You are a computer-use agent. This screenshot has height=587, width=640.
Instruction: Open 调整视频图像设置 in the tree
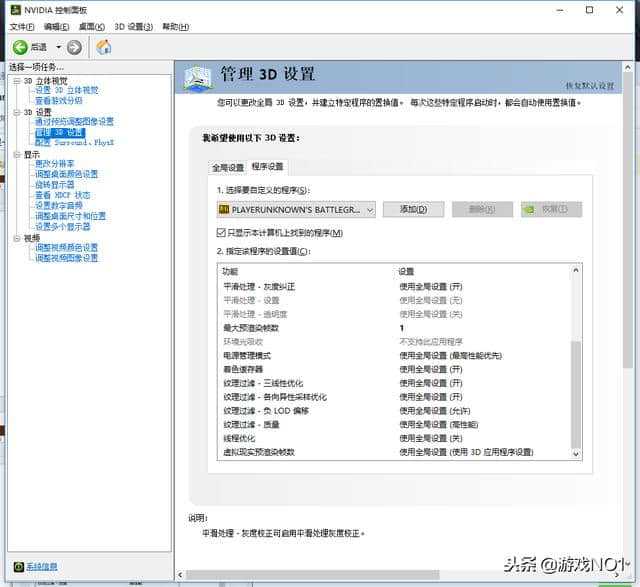[x=67, y=258]
